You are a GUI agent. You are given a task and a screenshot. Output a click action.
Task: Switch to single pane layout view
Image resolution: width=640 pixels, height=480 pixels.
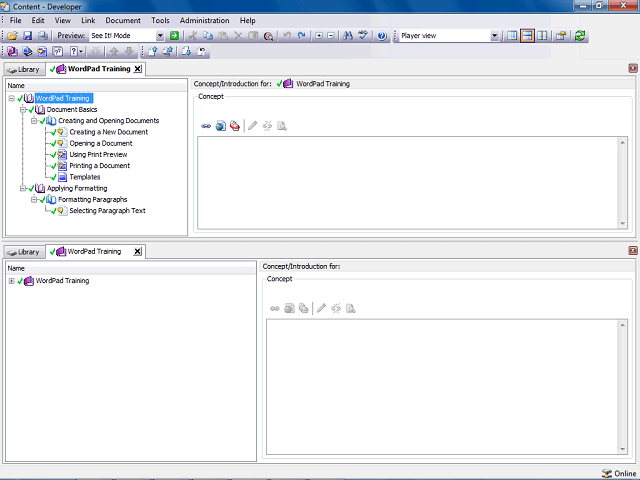512,36
